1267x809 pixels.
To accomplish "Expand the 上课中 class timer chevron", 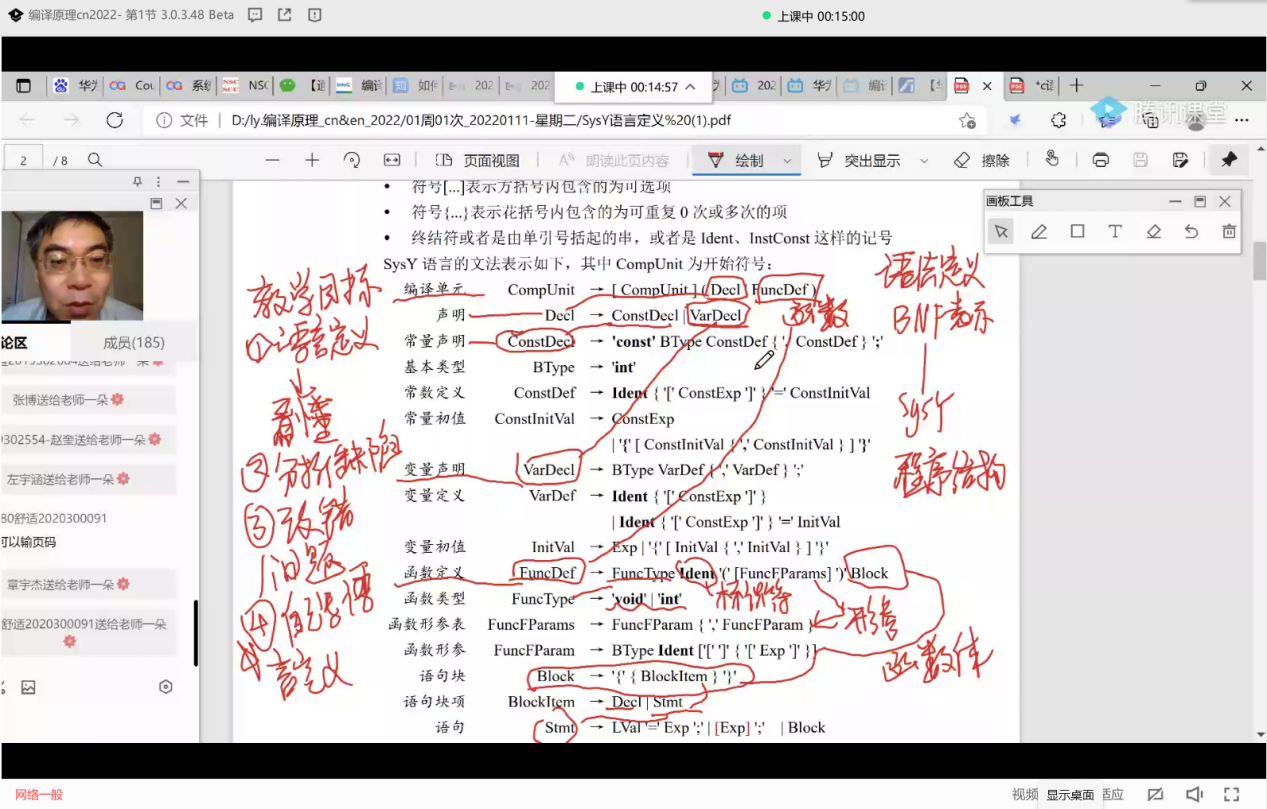I will pos(690,87).
